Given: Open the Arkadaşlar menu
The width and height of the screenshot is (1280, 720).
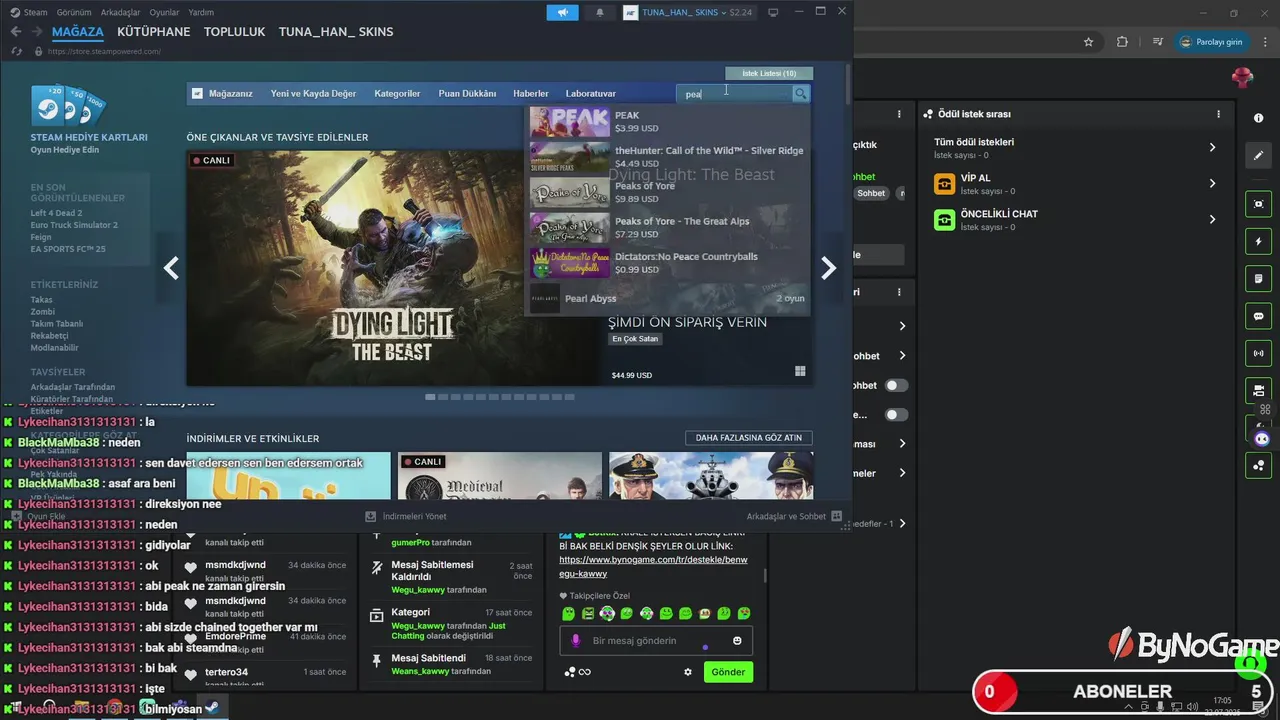Looking at the screenshot, I should point(121,12).
